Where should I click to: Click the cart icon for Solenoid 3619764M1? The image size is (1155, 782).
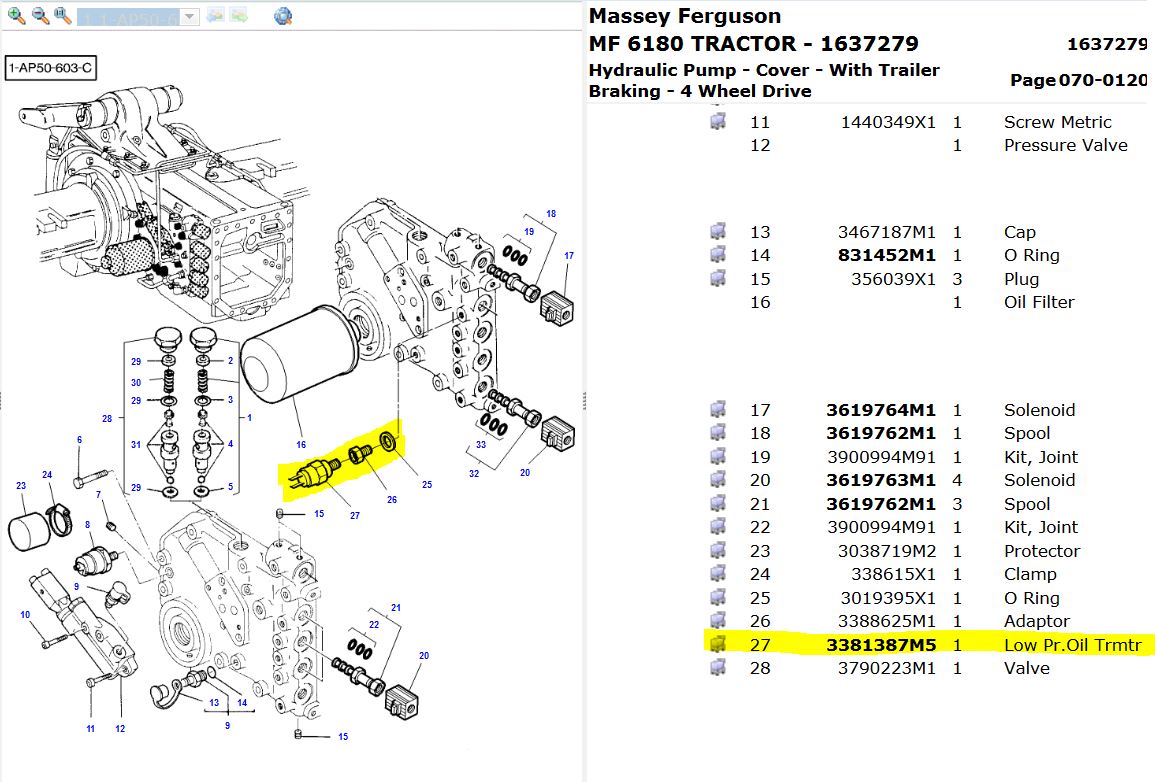pos(718,410)
